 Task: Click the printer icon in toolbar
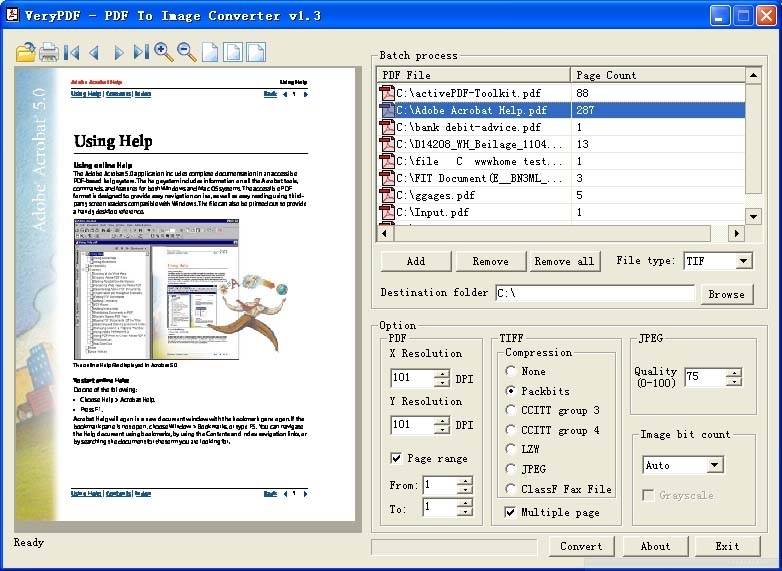48,52
